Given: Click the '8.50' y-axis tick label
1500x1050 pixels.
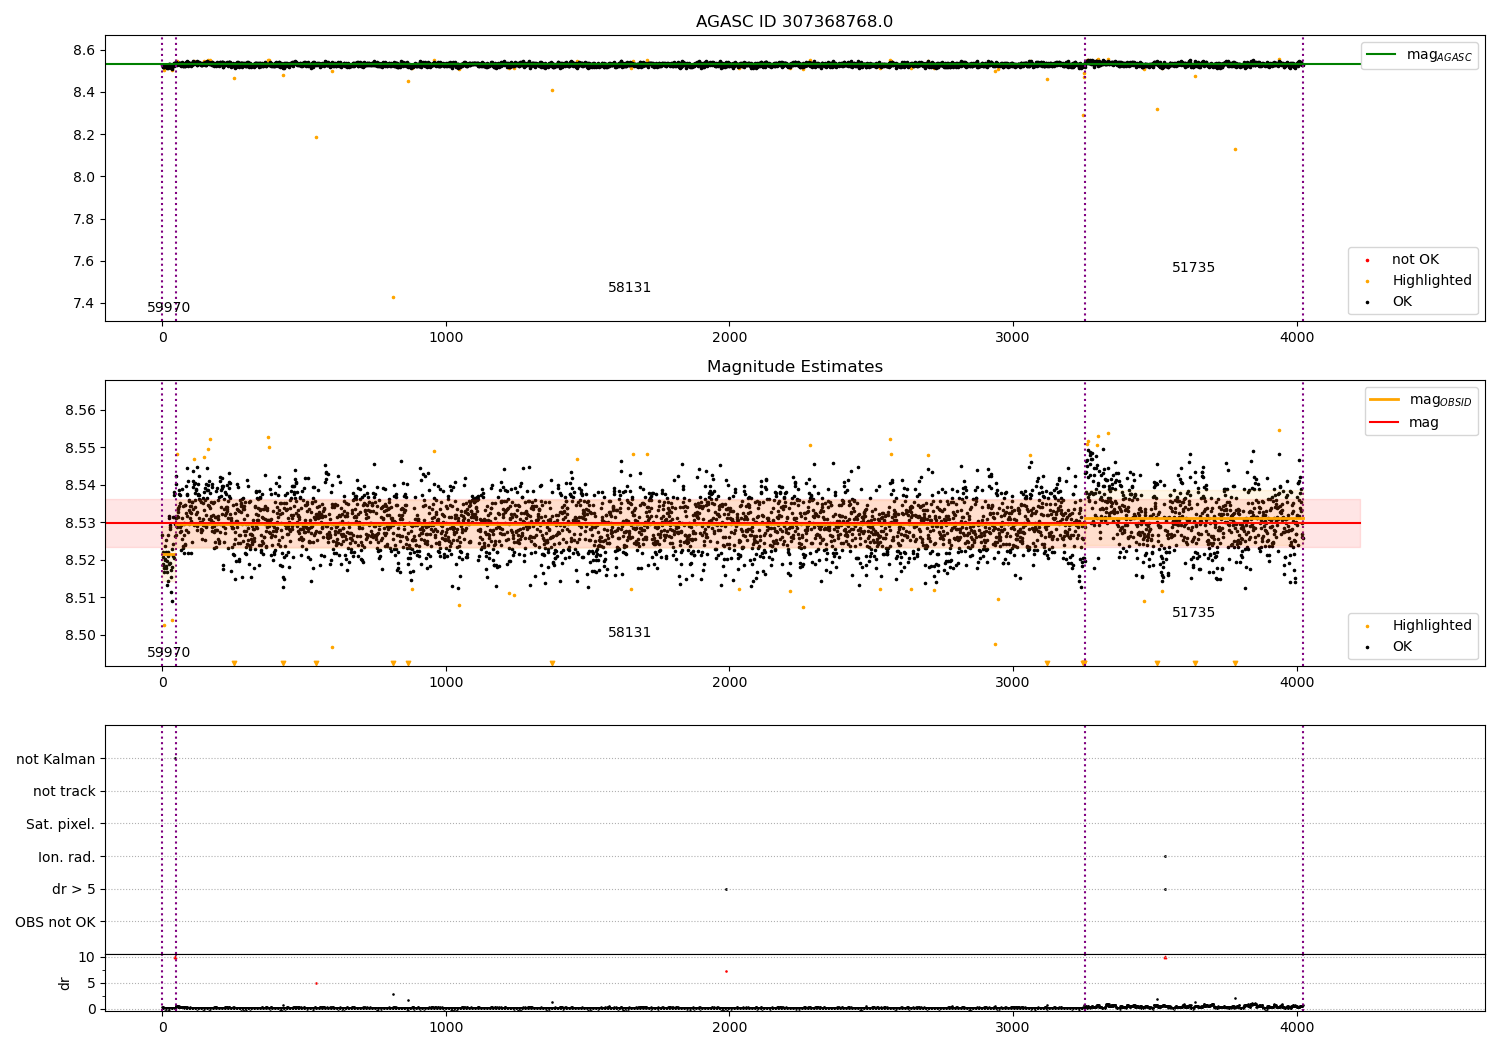Looking at the screenshot, I should click(x=81, y=636).
